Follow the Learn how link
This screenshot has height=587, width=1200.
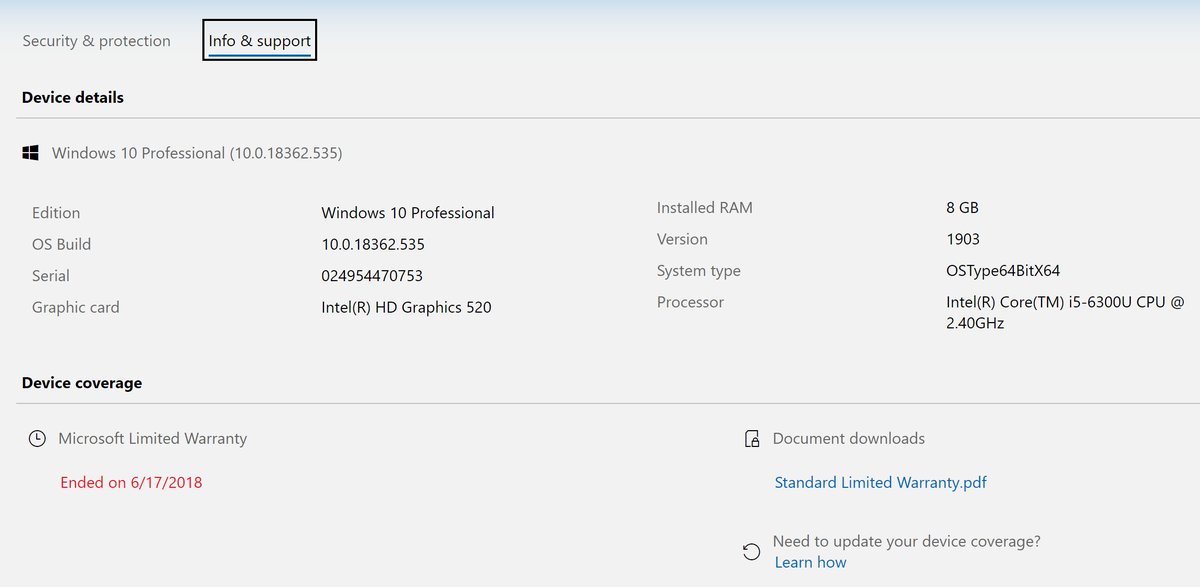click(810, 562)
